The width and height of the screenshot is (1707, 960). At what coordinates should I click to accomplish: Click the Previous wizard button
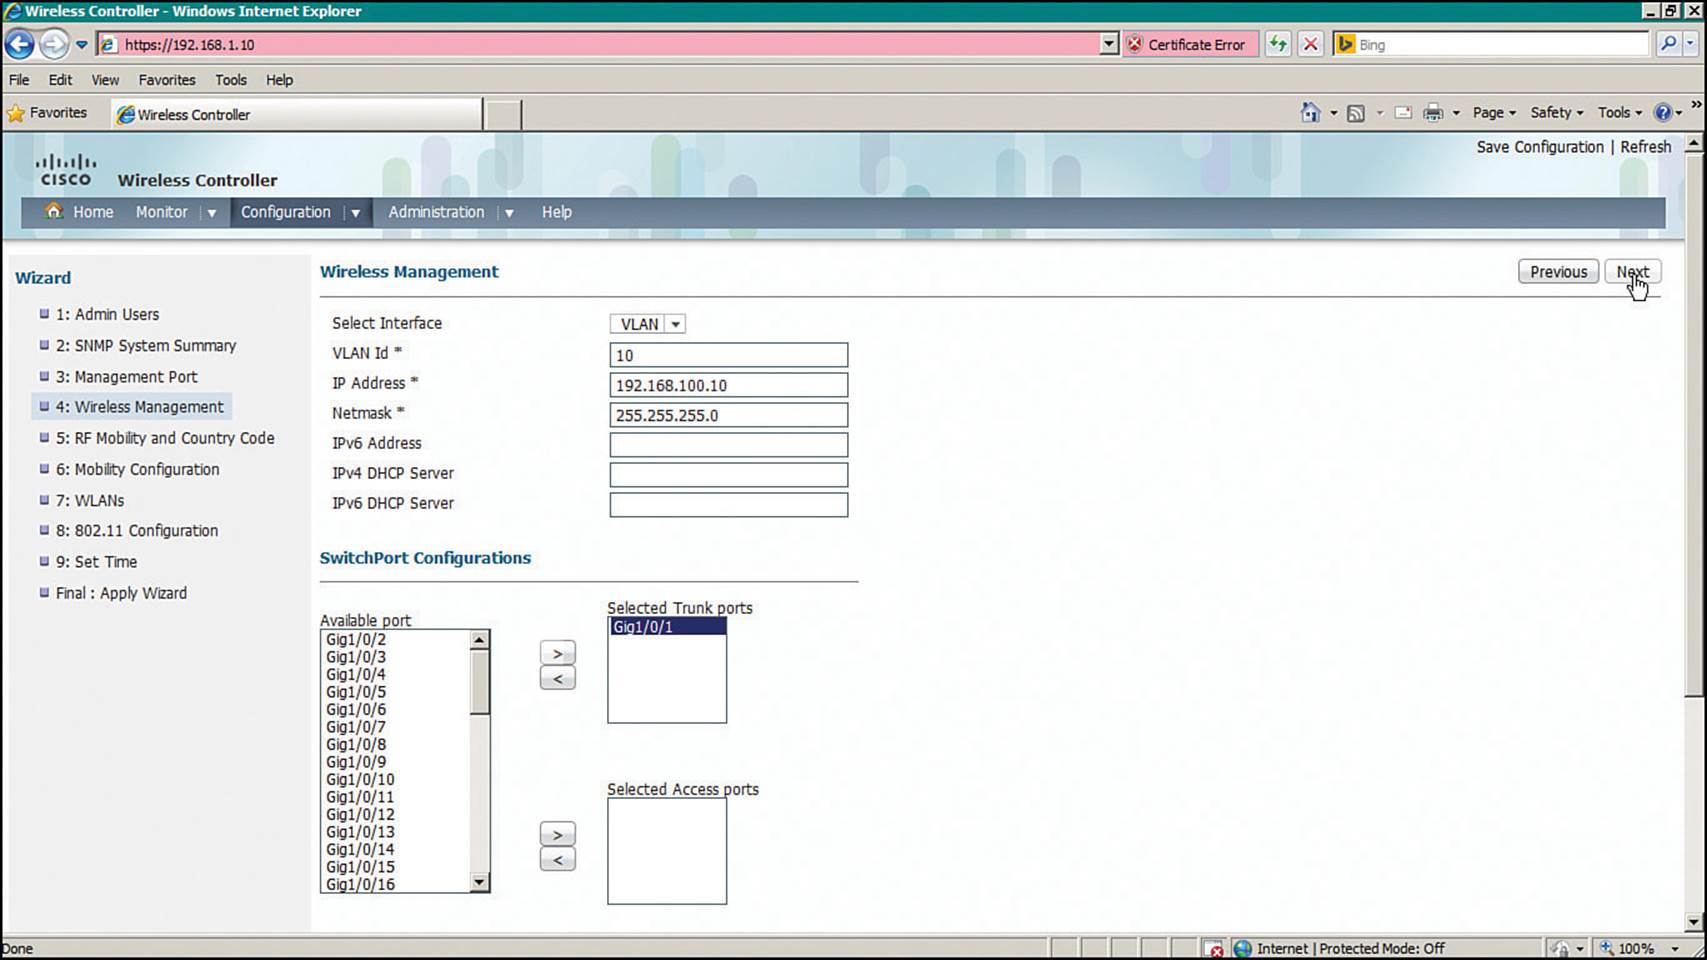coord(1558,272)
